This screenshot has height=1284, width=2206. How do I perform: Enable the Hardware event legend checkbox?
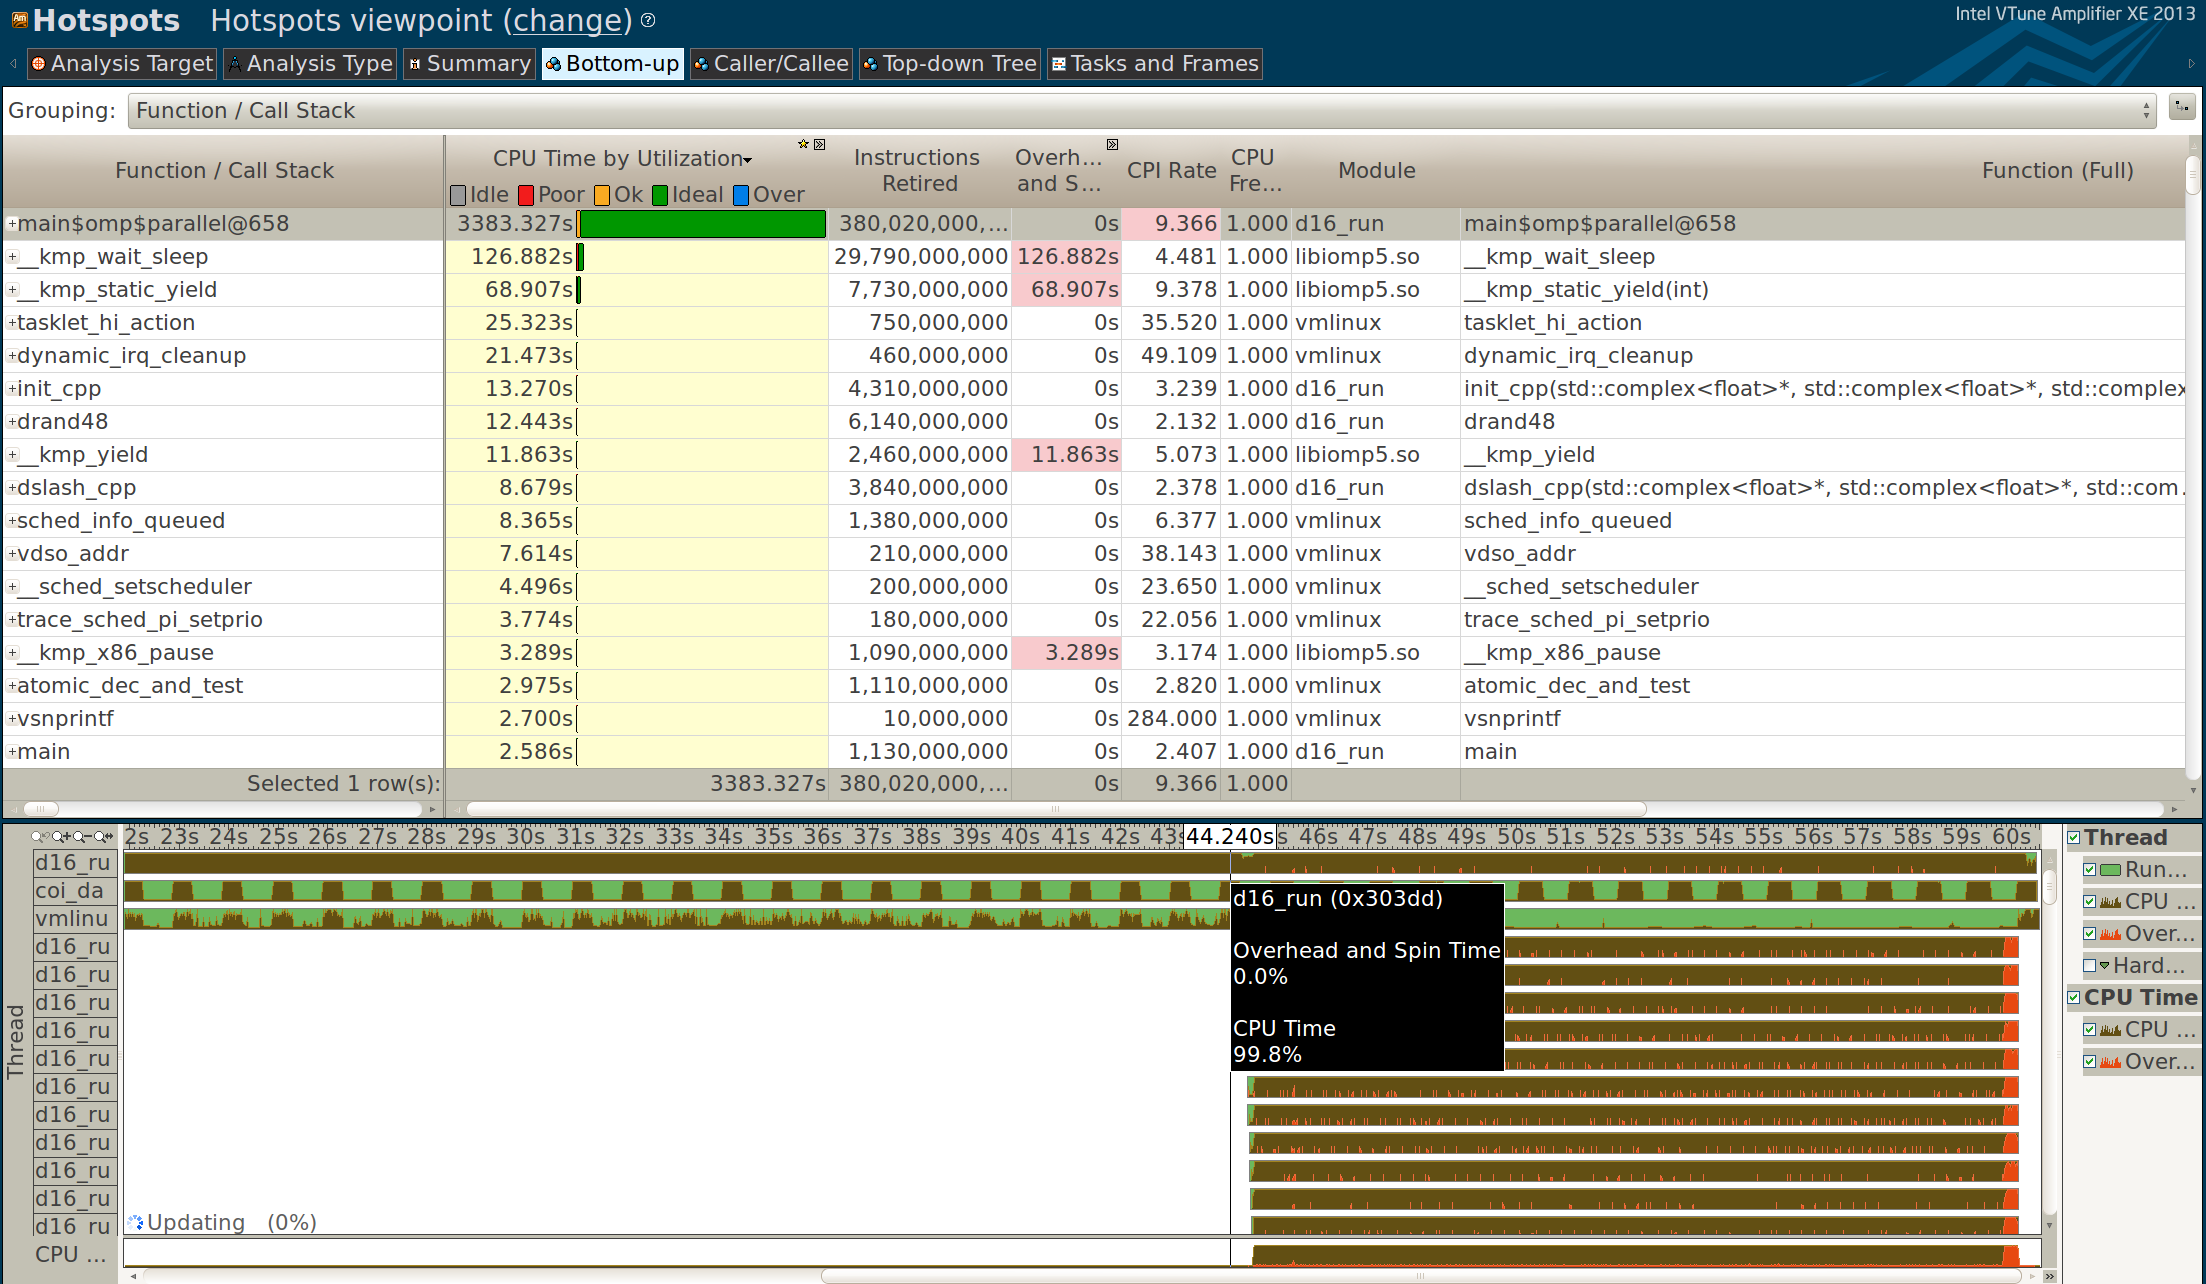point(2089,965)
